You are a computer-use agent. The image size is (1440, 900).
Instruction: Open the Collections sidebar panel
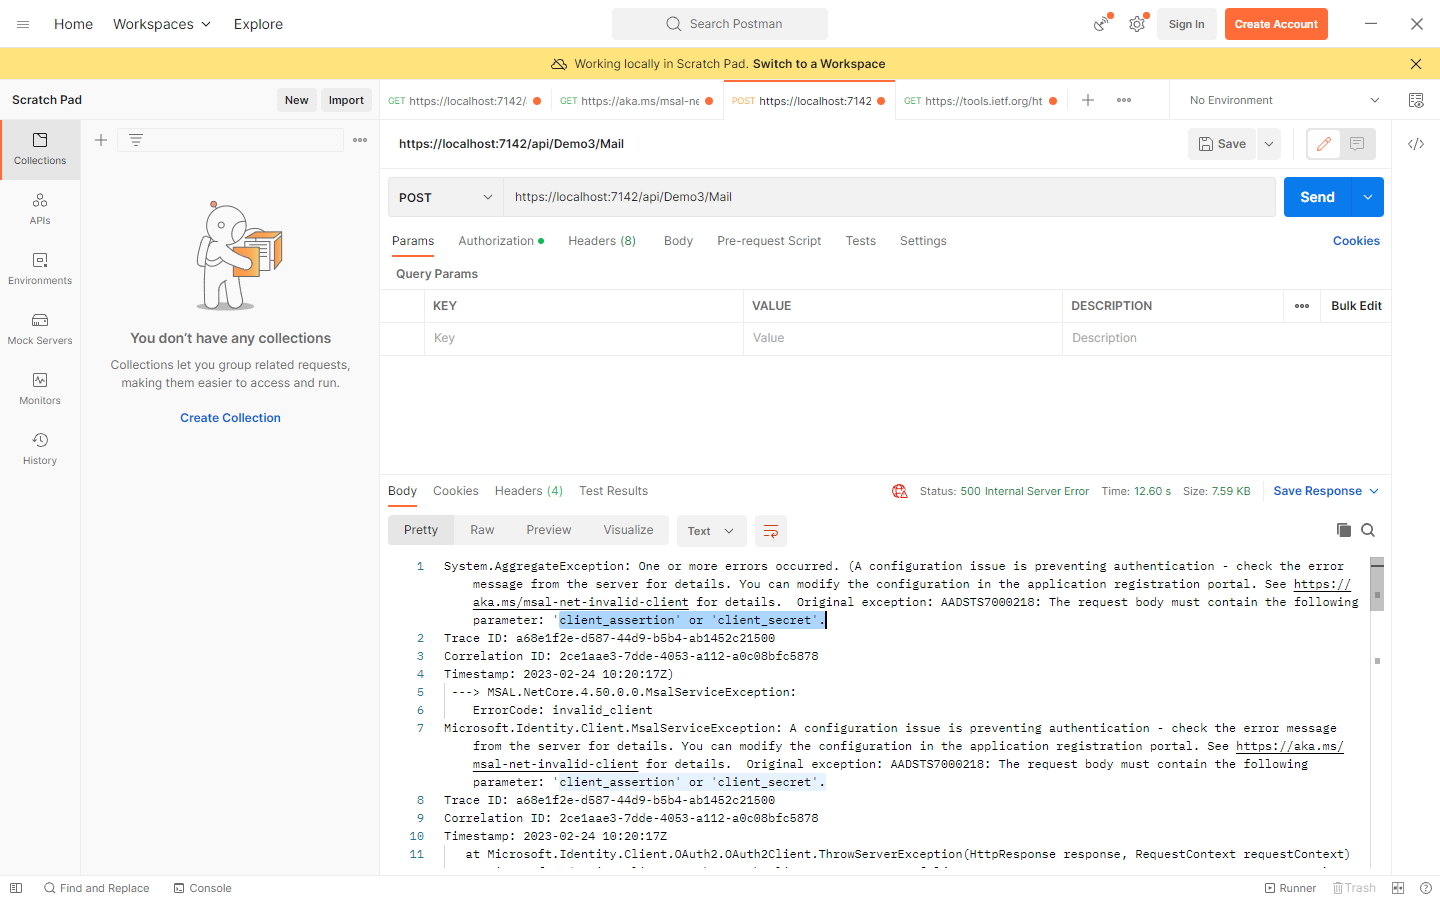pos(40,148)
